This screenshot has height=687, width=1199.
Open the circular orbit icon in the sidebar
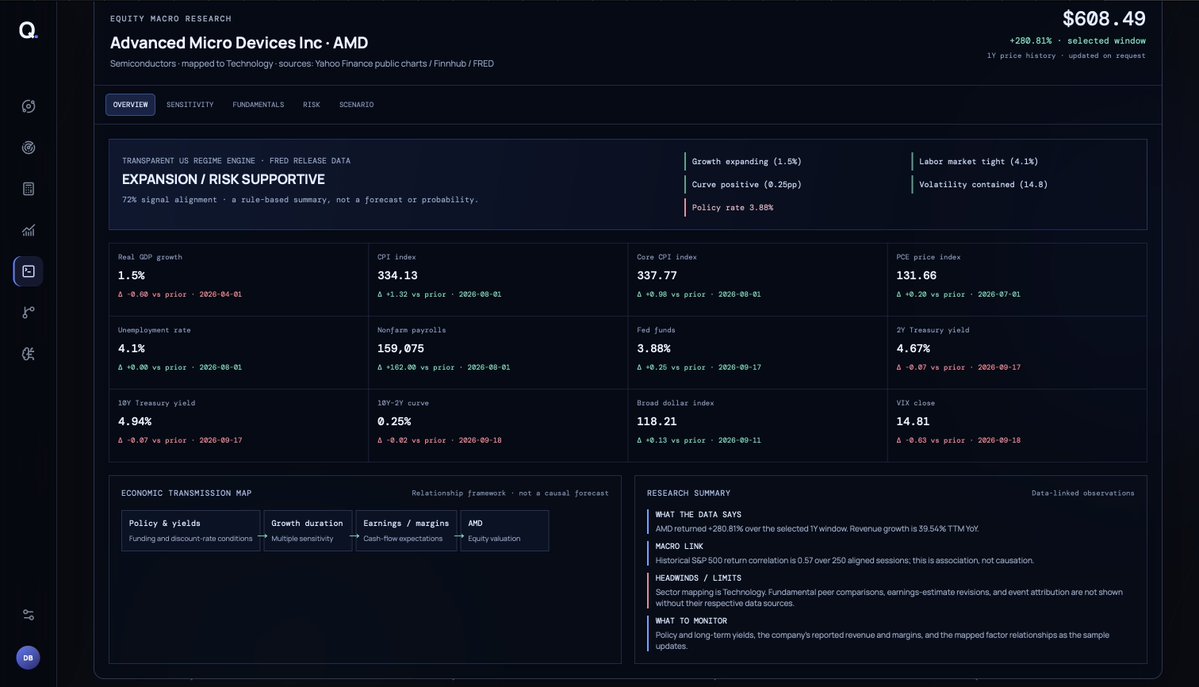pos(28,106)
